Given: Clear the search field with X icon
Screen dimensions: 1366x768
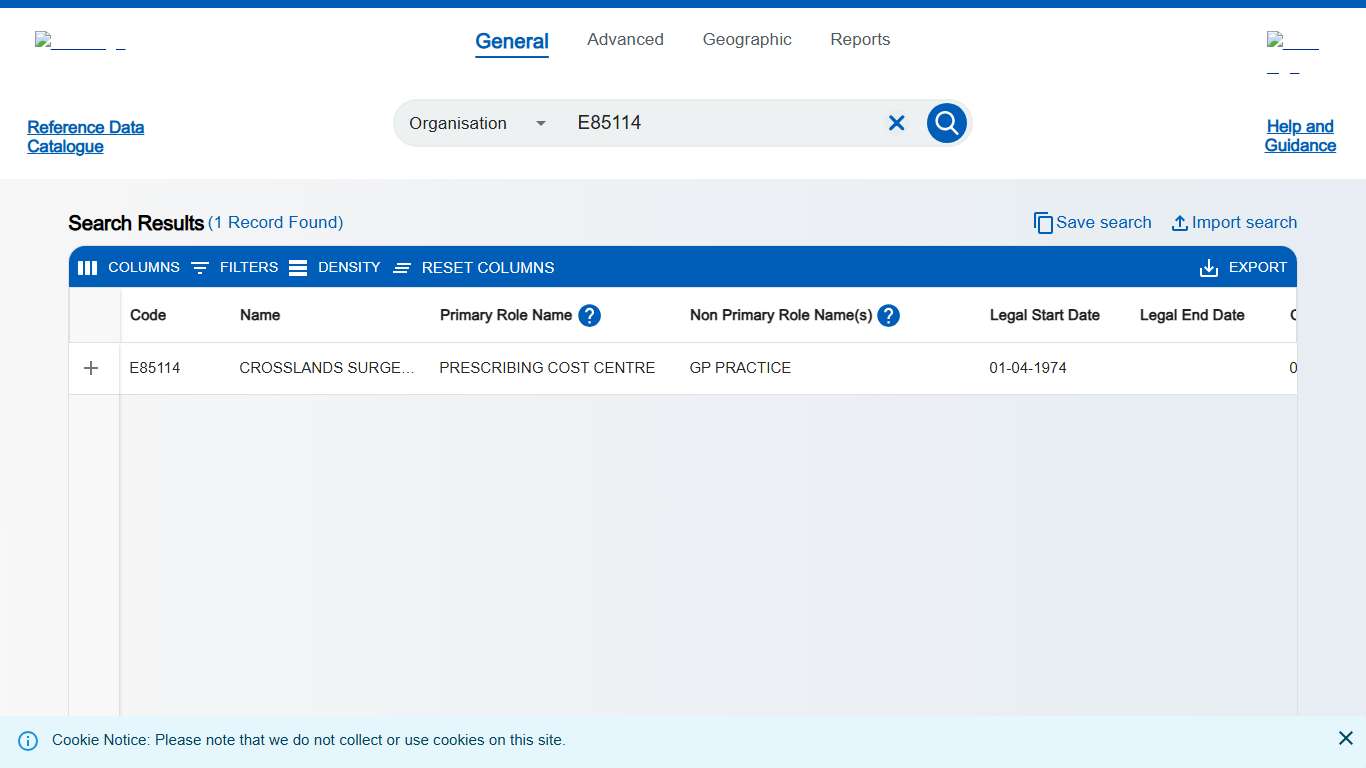Looking at the screenshot, I should coord(896,123).
